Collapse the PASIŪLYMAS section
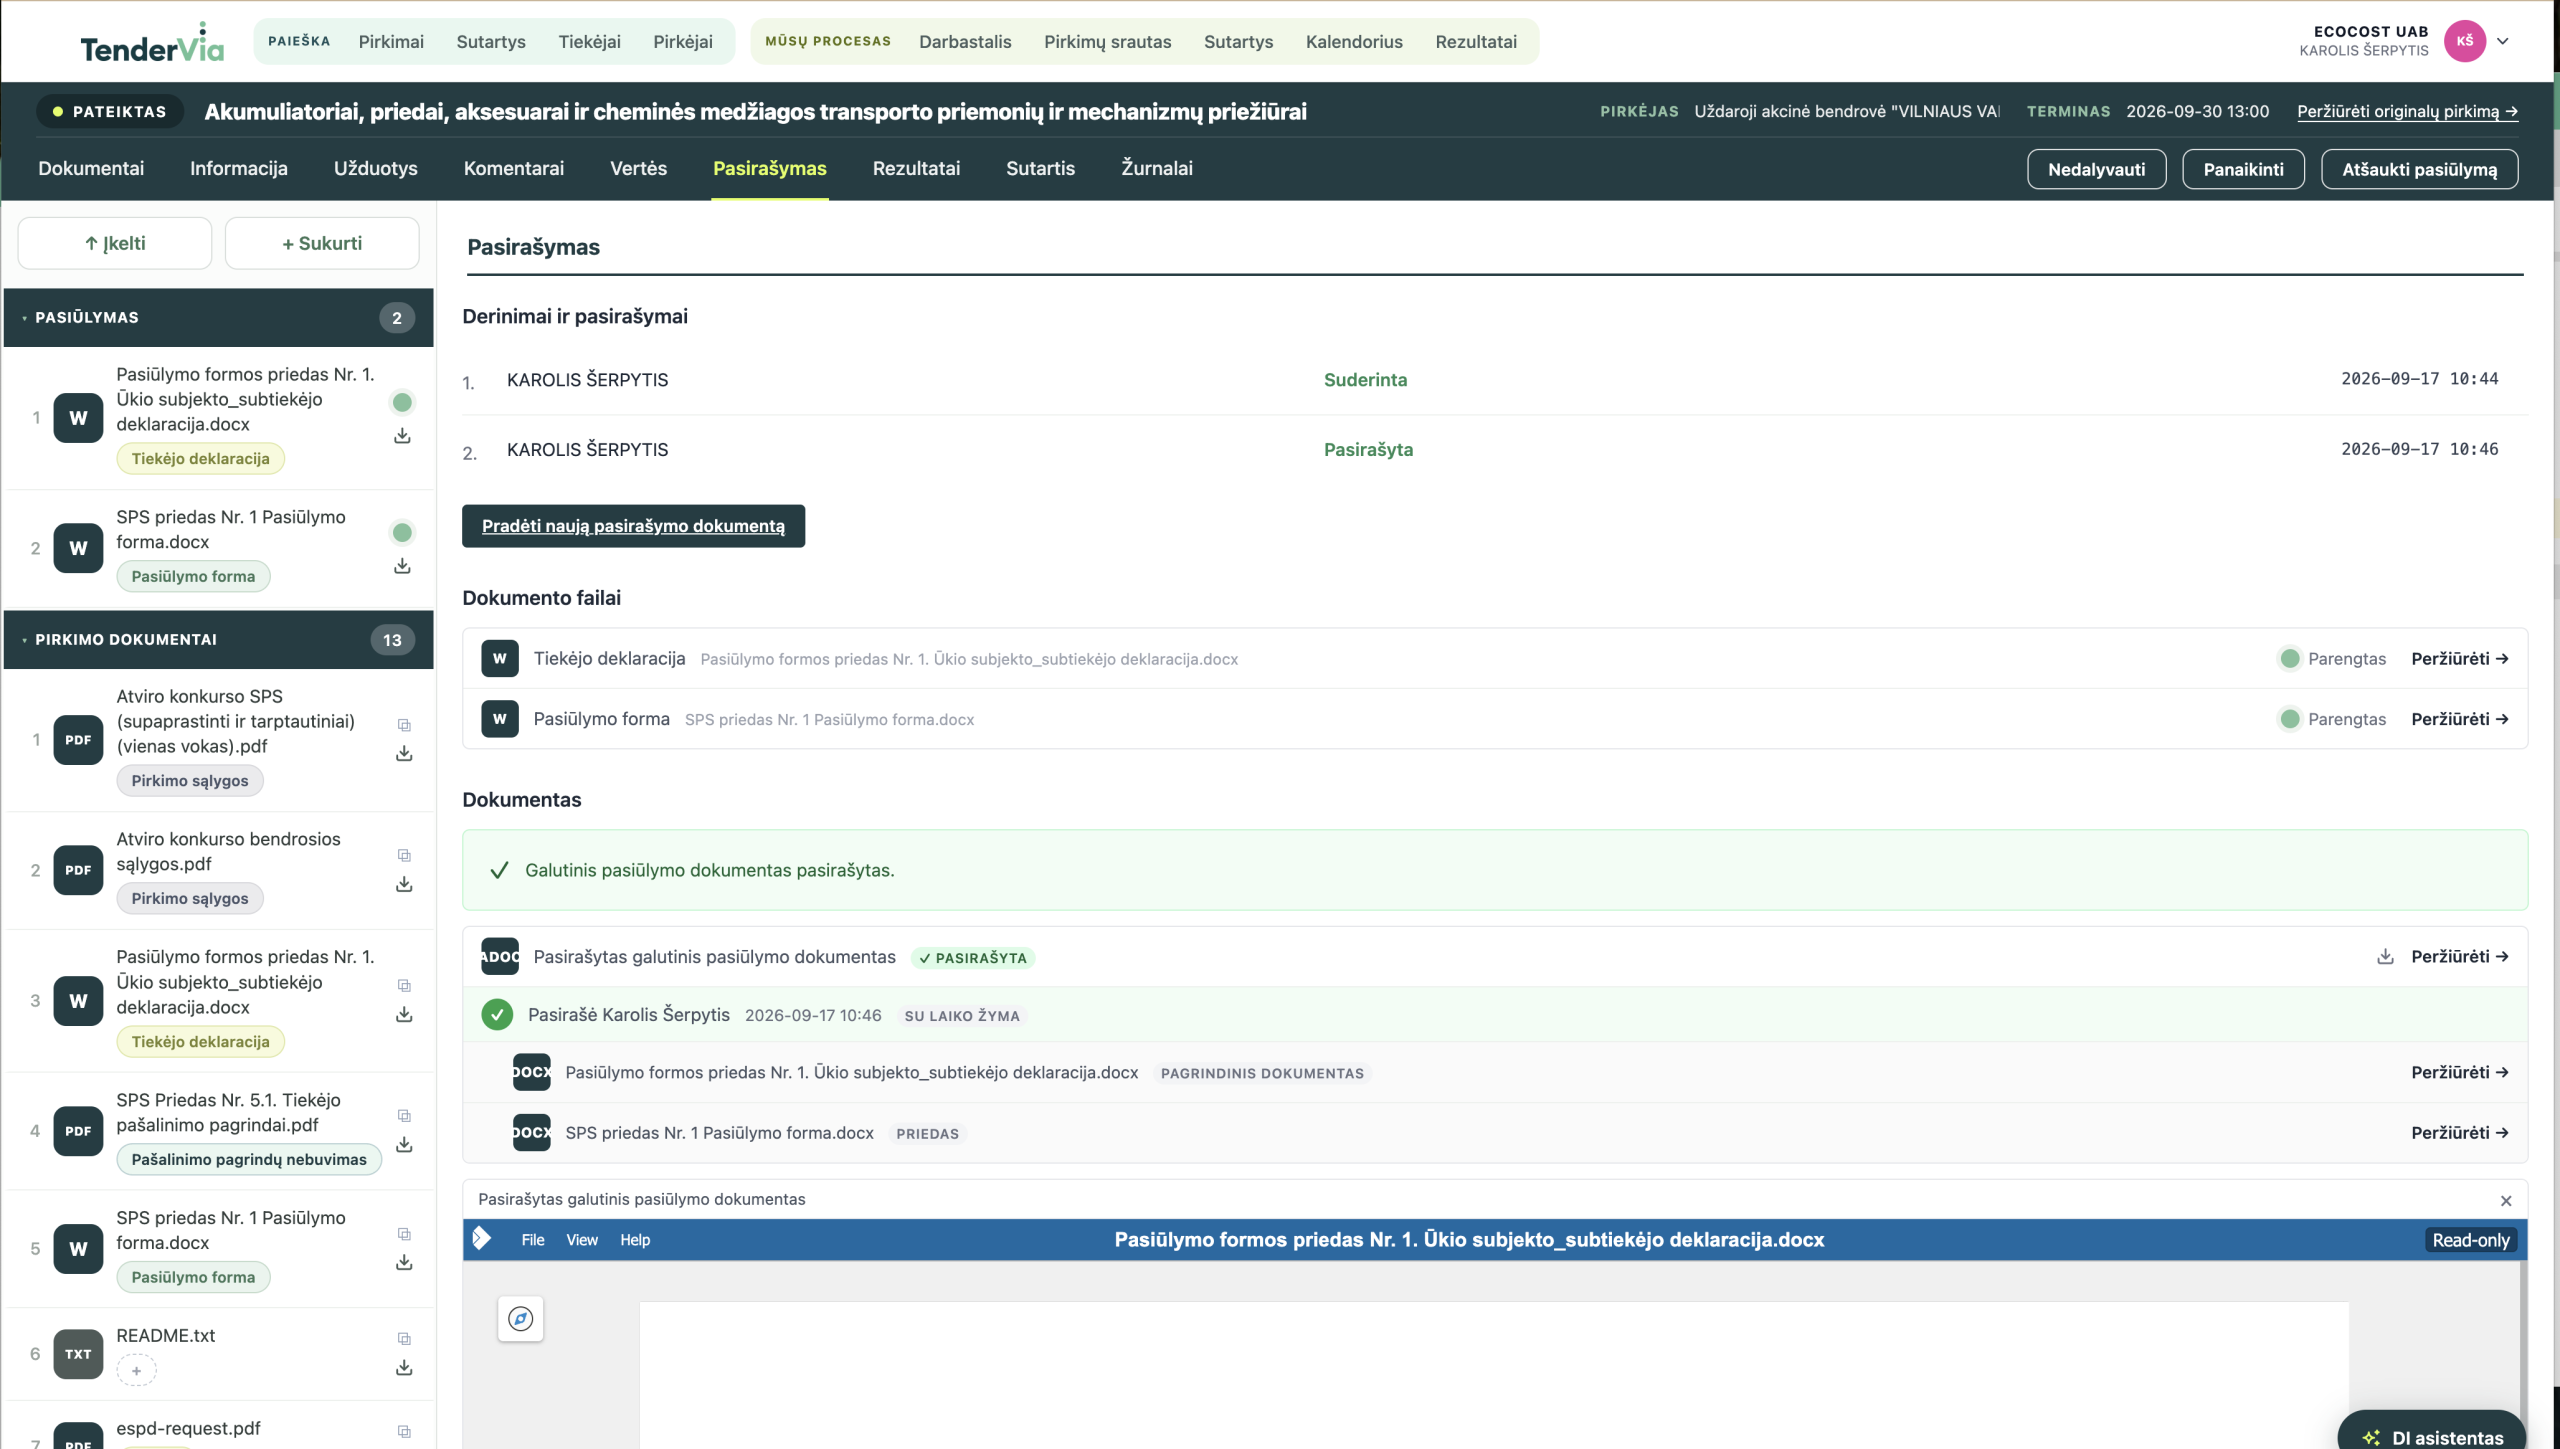The image size is (2560, 1449). click(x=218, y=317)
